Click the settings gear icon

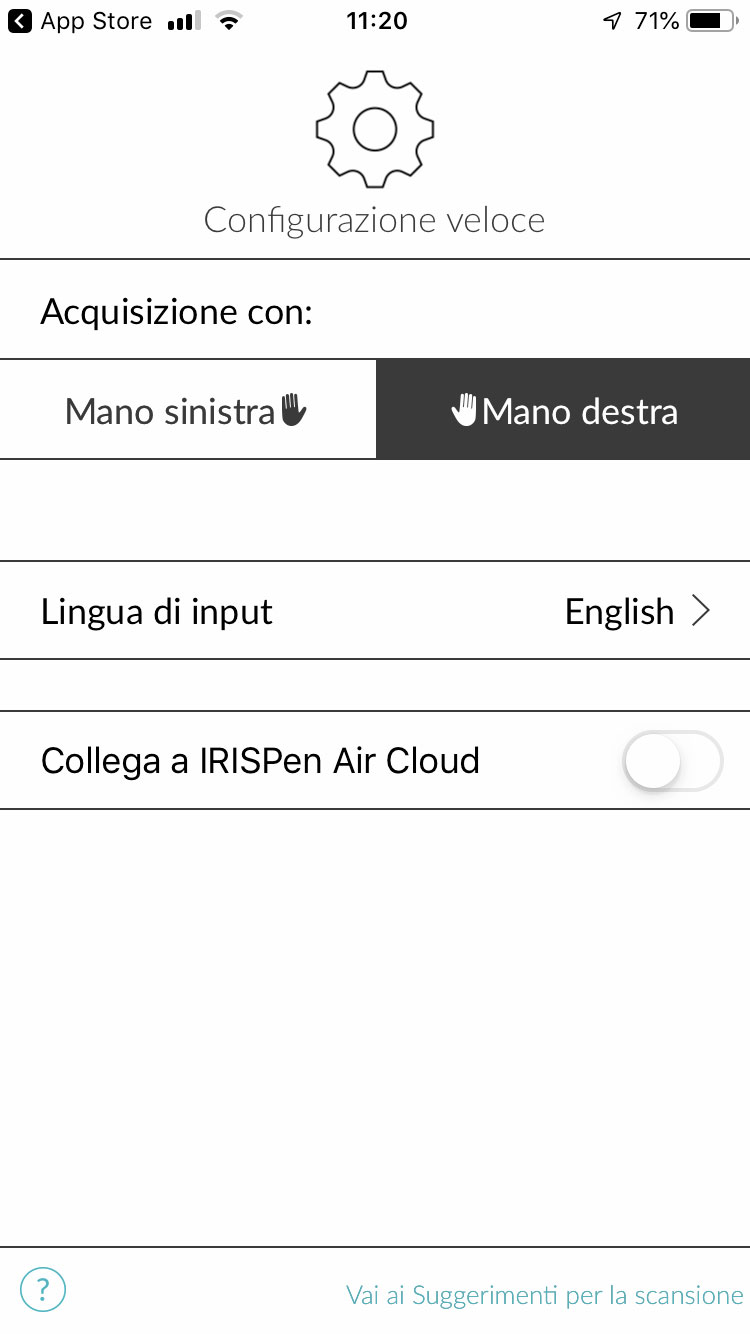point(375,128)
